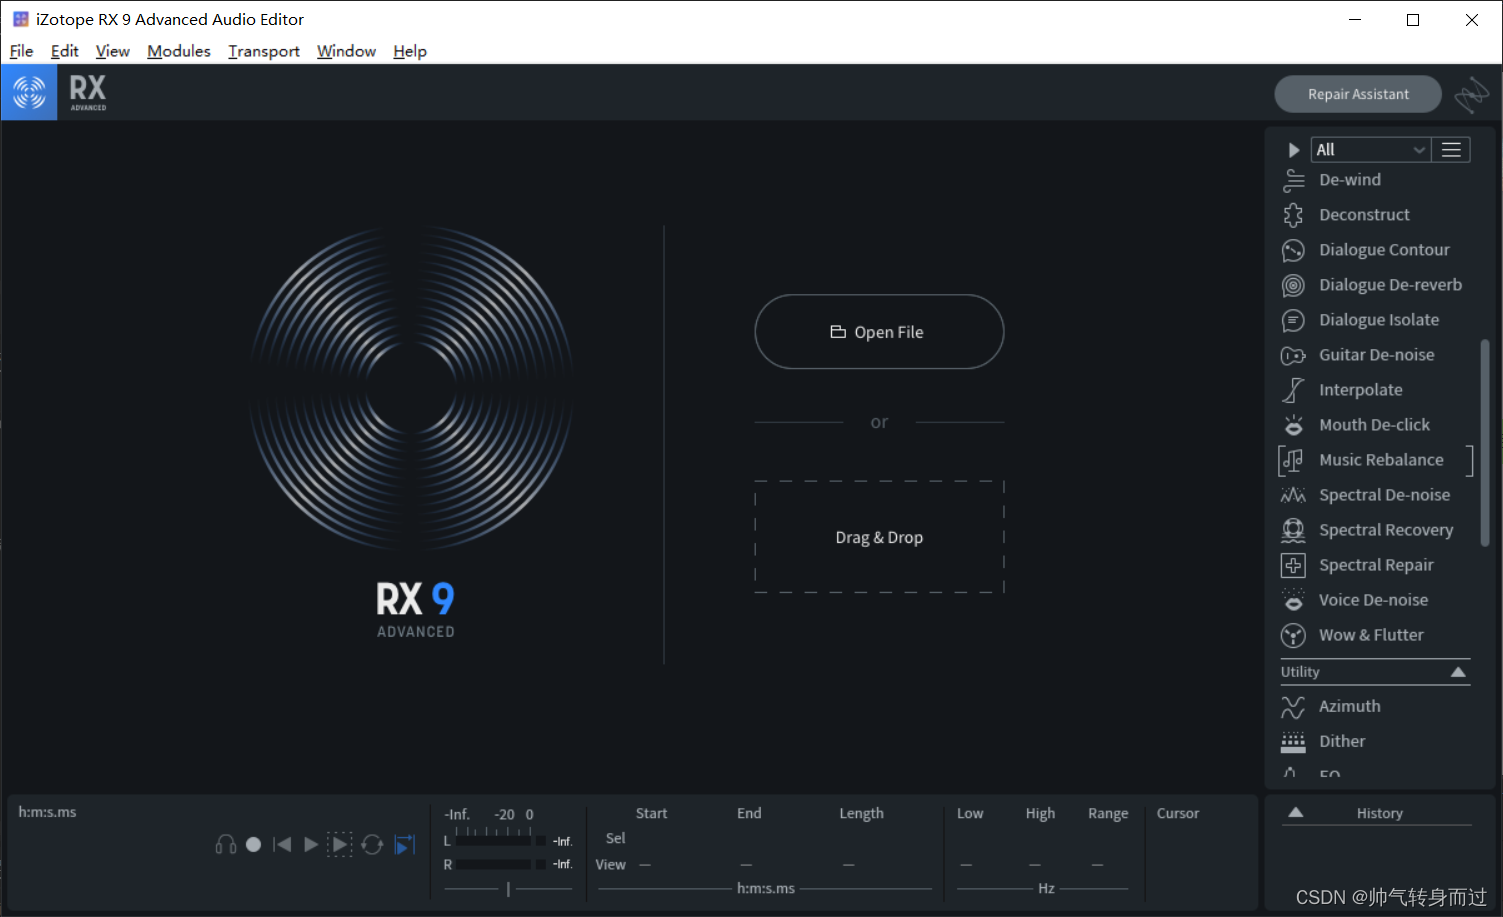Open the All module filter dropdown

tap(1371, 150)
